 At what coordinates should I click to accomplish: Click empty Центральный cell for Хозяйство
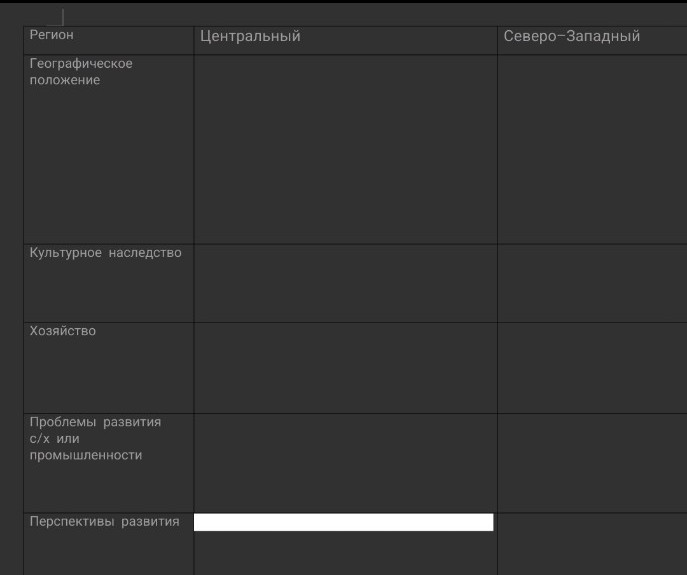[345, 368]
